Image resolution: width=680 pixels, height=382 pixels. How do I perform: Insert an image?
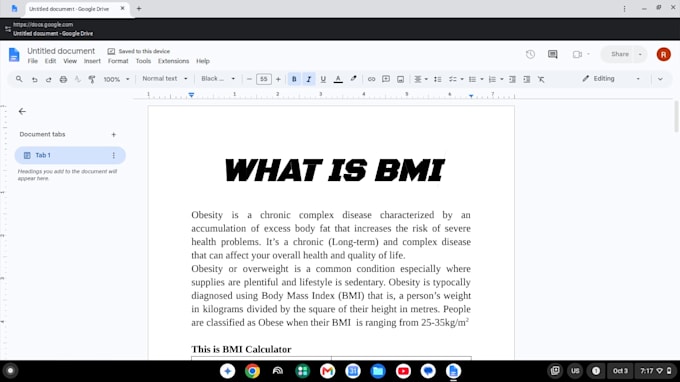(400, 79)
